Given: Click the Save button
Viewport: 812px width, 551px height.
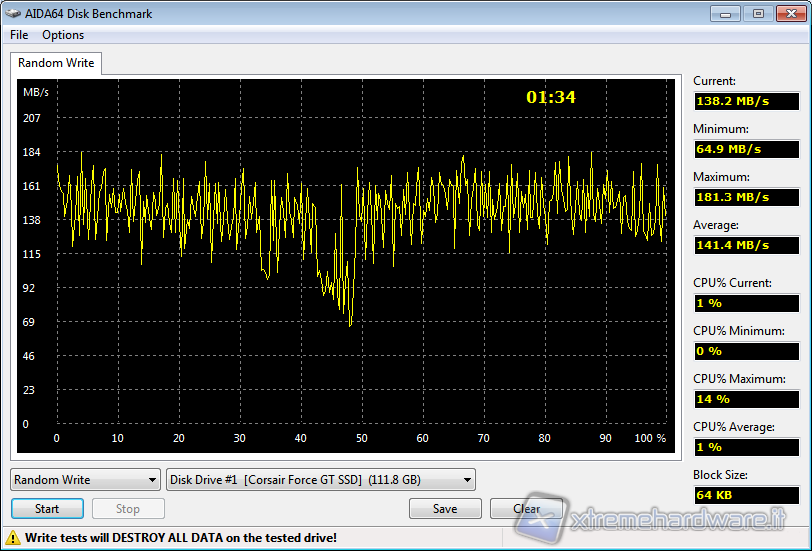Looking at the screenshot, I should point(445,509).
